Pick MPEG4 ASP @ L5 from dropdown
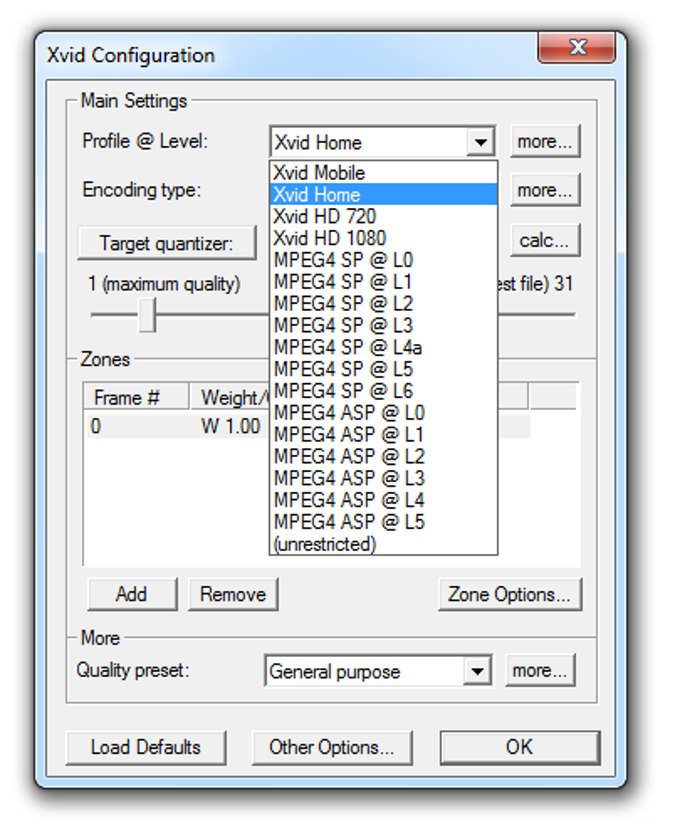This screenshot has height=838, width=680. [383, 522]
